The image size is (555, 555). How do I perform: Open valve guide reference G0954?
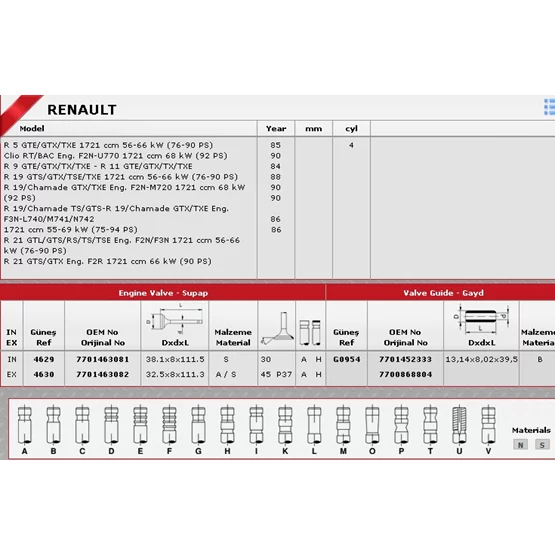[x=347, y=359]
